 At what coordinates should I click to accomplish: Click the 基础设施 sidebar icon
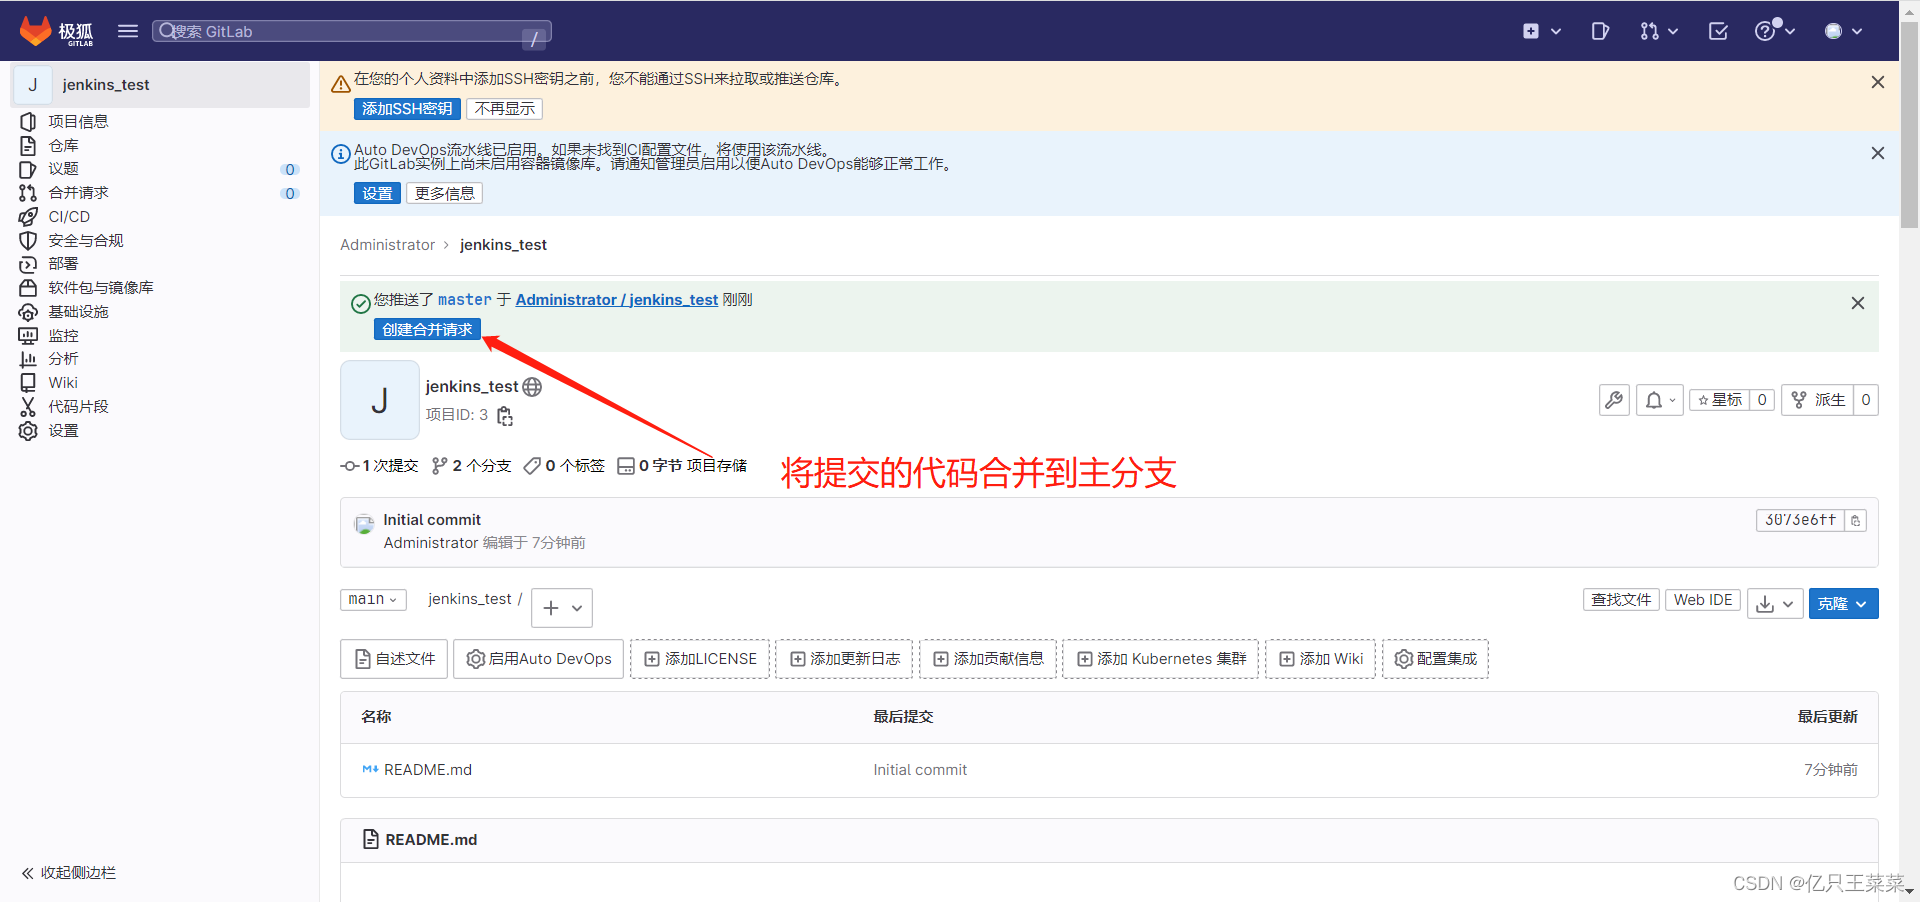pyautogui.click(x=28, y=312)
